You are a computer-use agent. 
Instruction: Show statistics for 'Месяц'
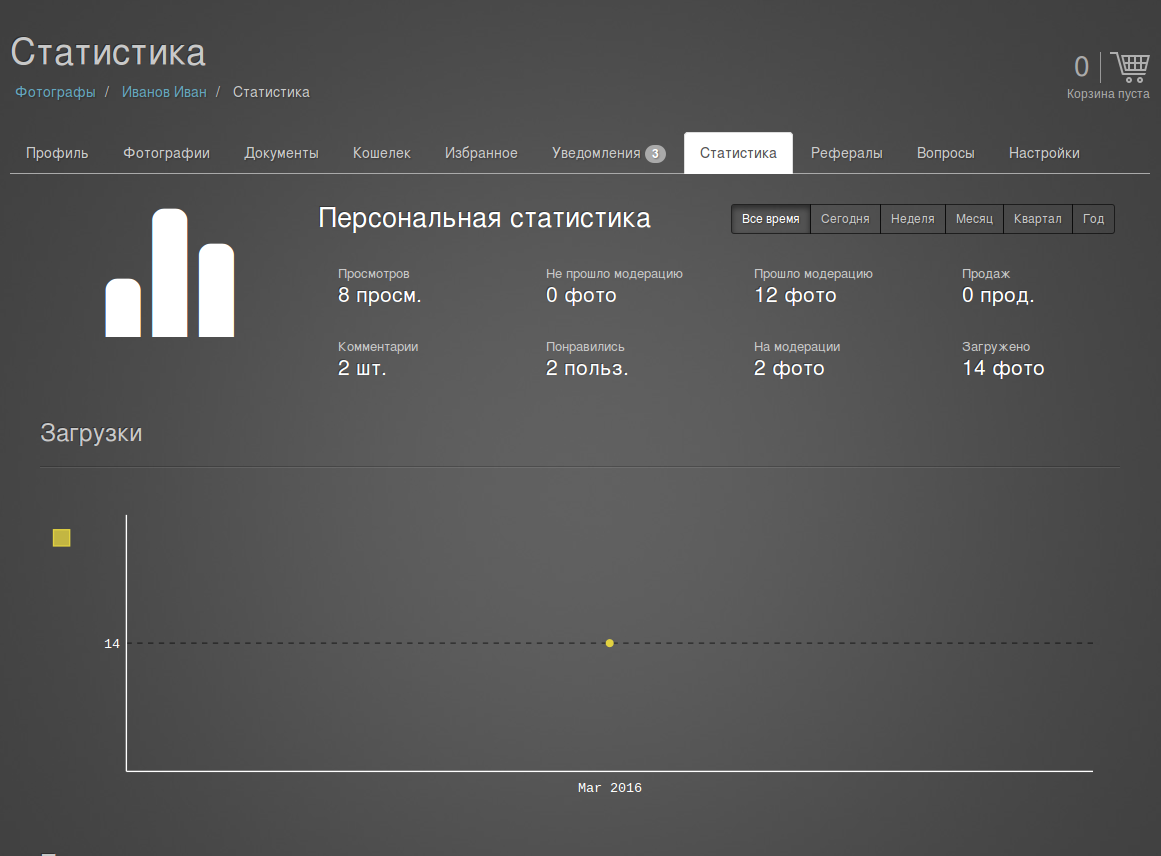974,219
